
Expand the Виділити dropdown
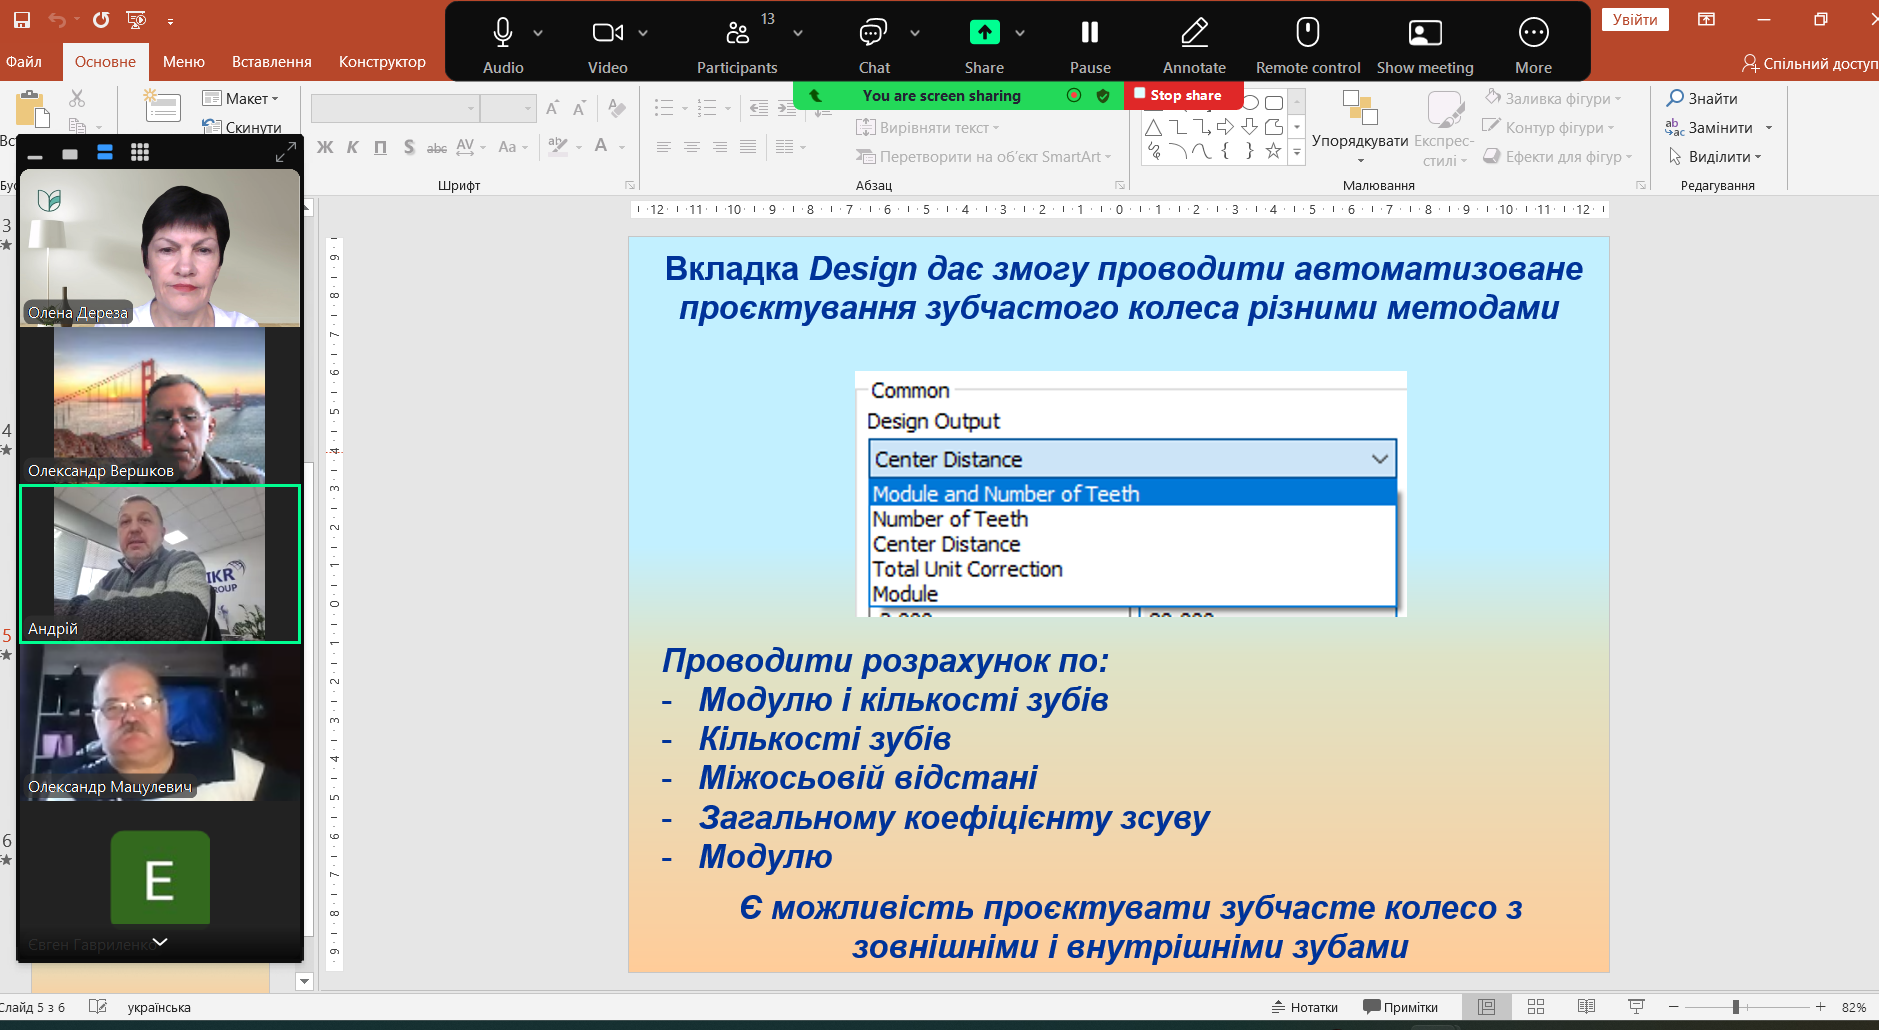pos(1716,157)
